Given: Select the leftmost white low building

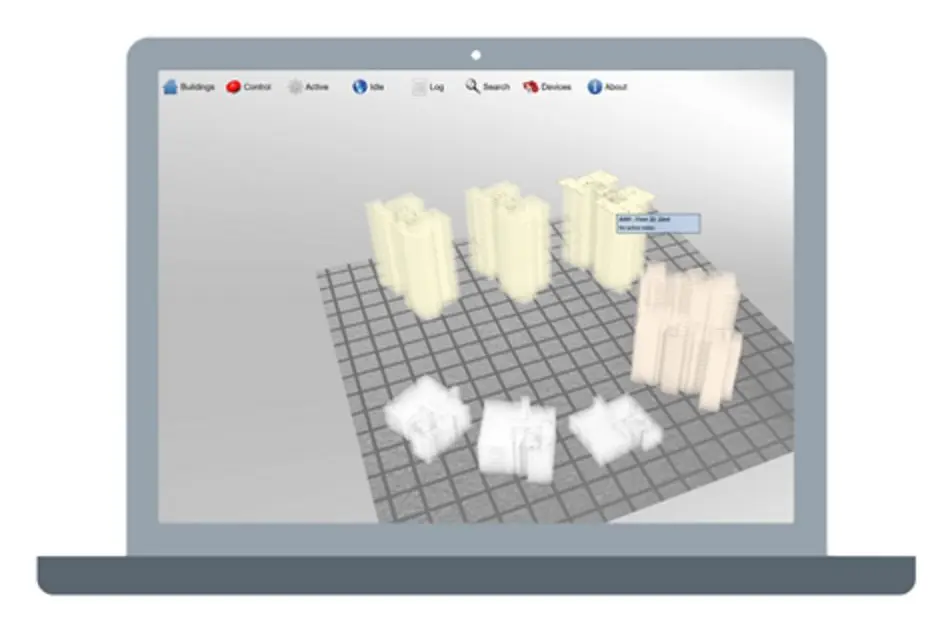Looking at the screenshot, I should coord(427,418).
